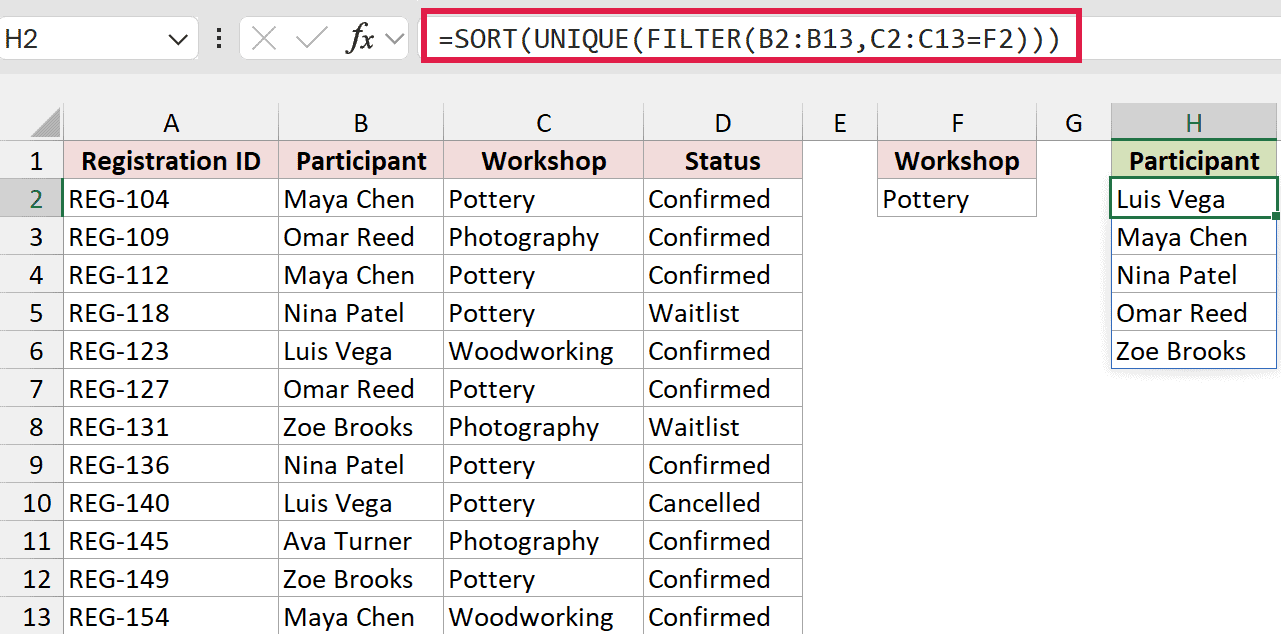Click the Cancel (X) formula icon
This screenshot has height=634, width=1281.
(x=265, y=39)
